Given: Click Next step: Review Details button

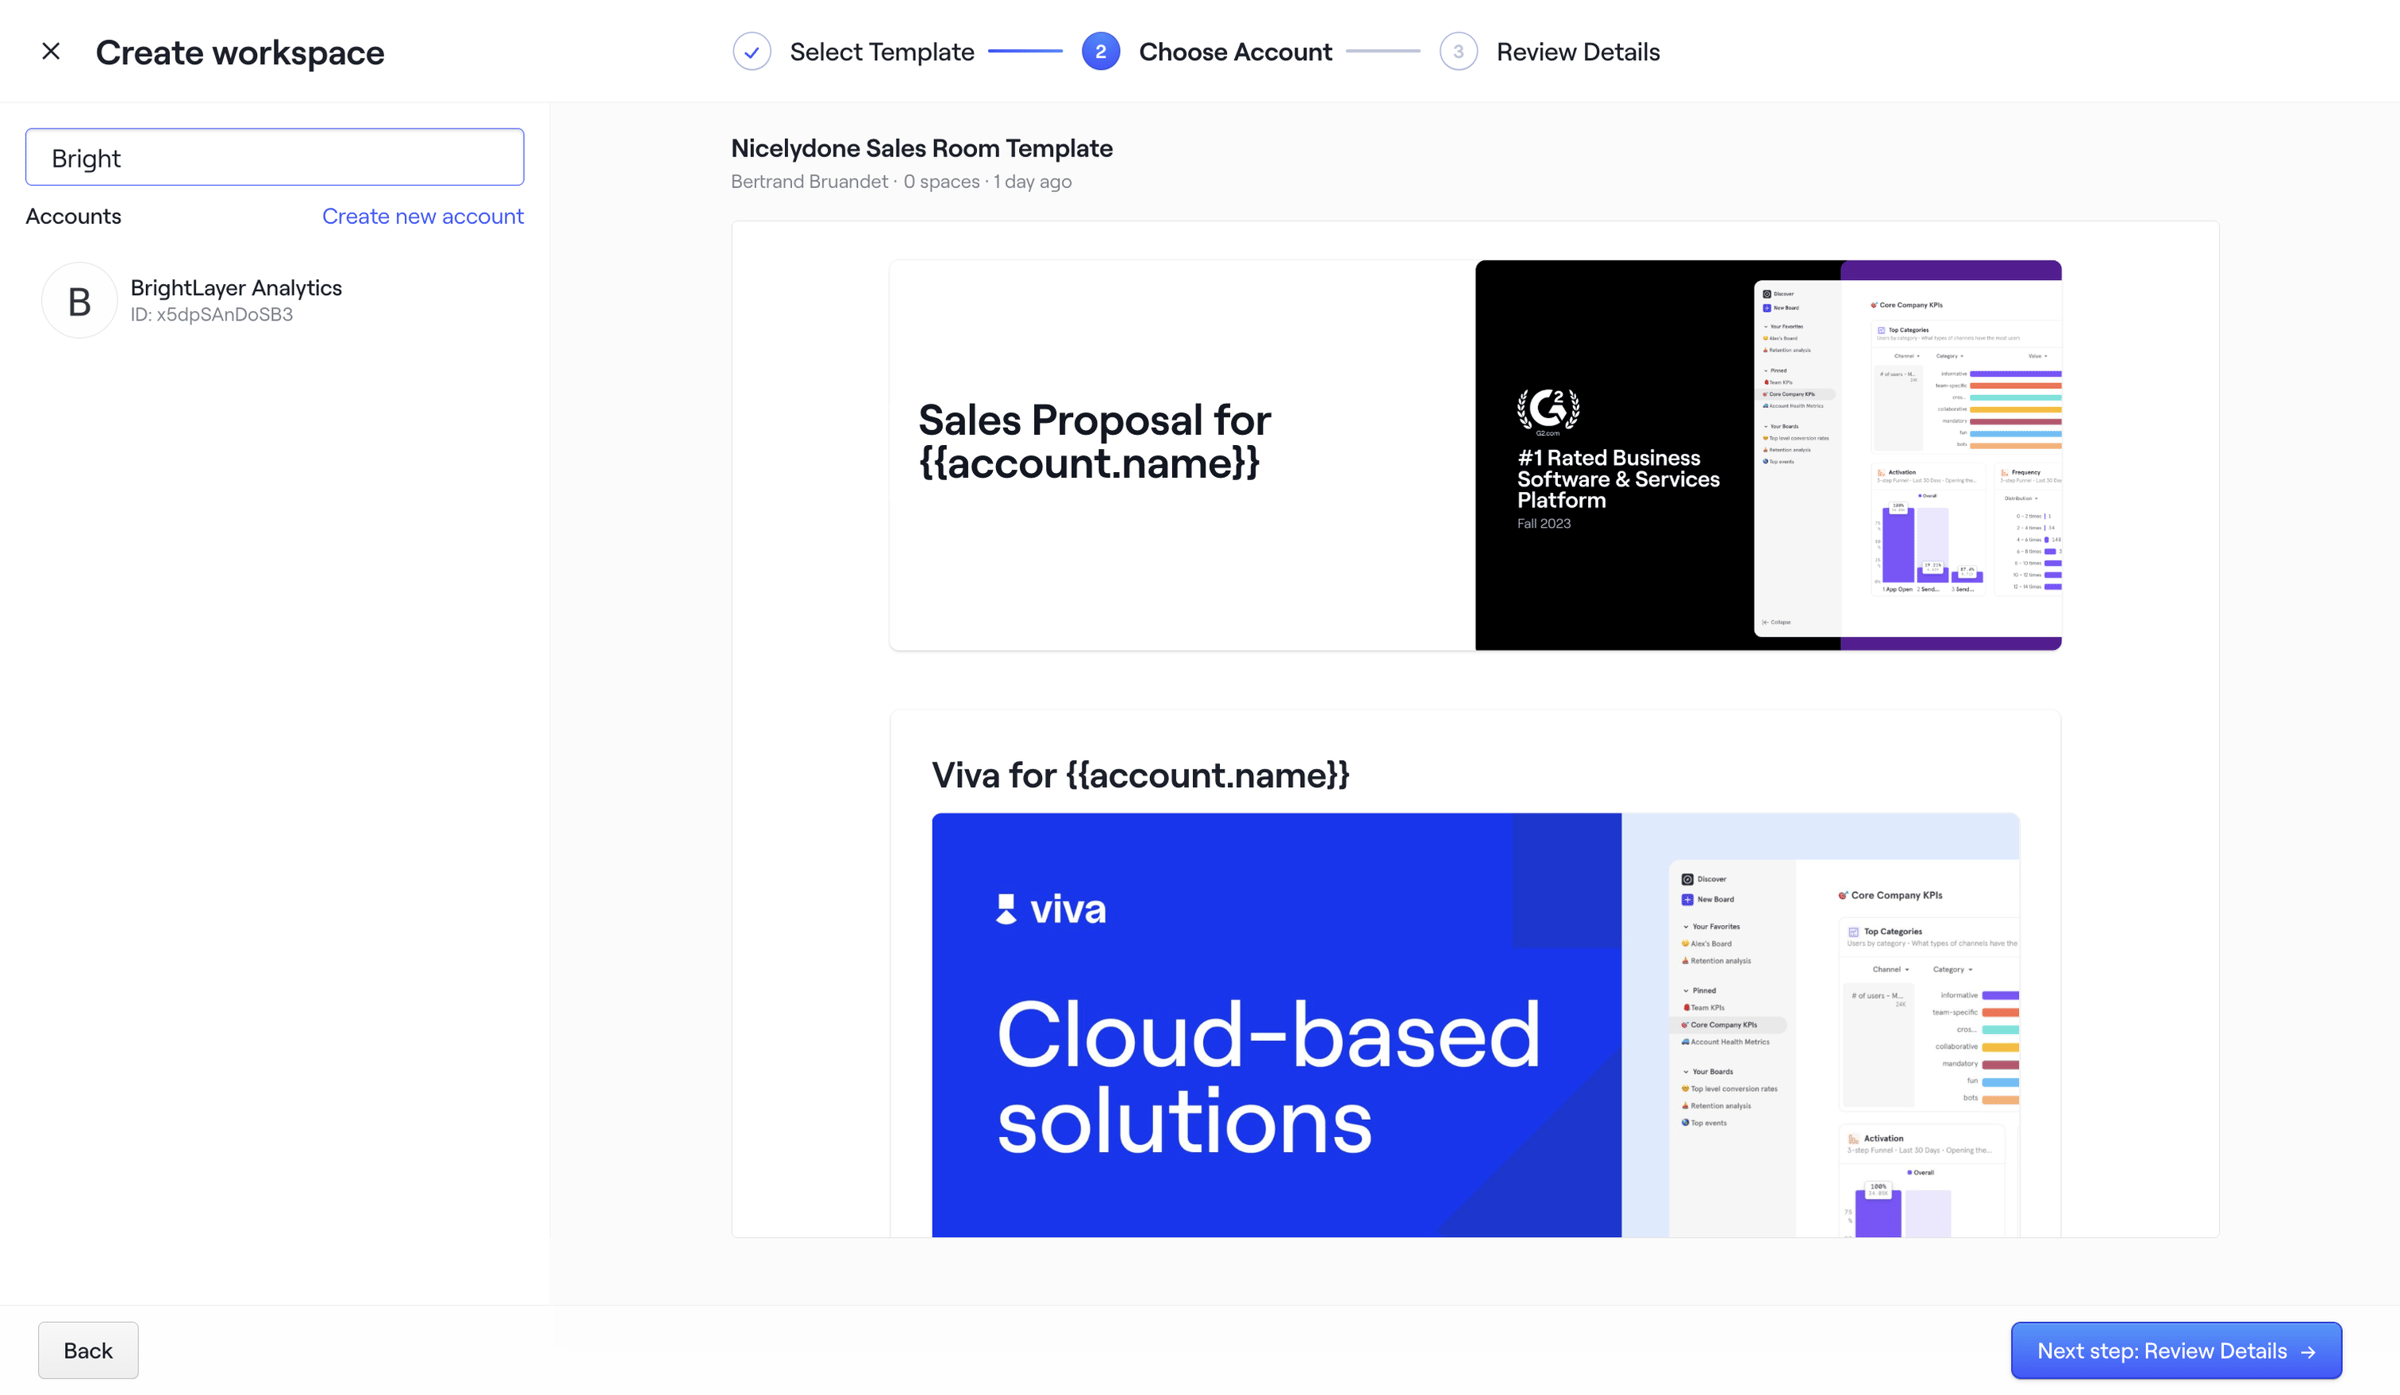Looking at the screenshot, I should pyautogui.click(x=2176, y=1350).
